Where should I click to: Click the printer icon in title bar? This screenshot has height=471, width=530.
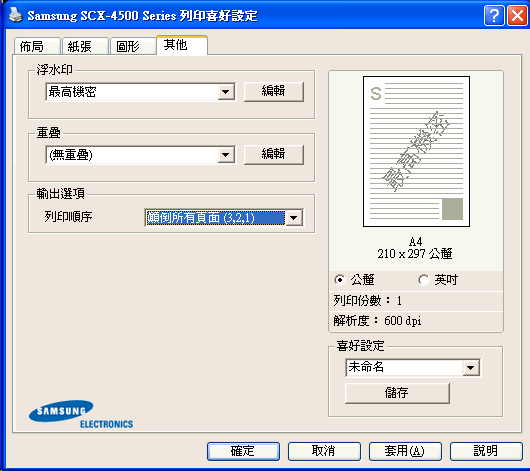click(x=15, y=15)
